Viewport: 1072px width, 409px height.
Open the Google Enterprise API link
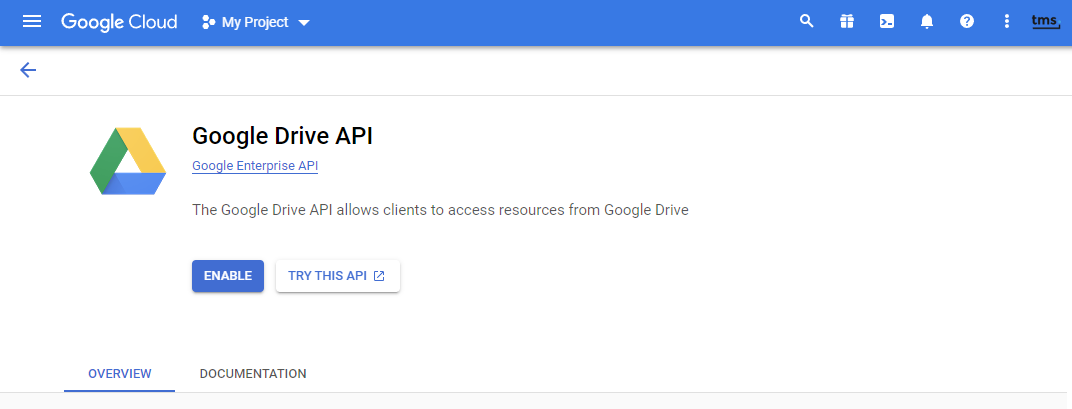255,166
